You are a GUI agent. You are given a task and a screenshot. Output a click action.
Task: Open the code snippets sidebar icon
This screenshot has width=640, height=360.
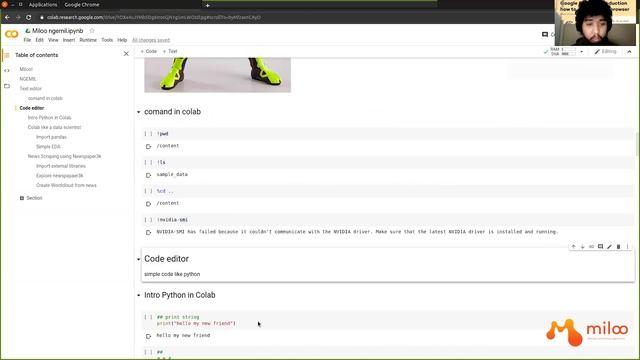coord(7,71)
